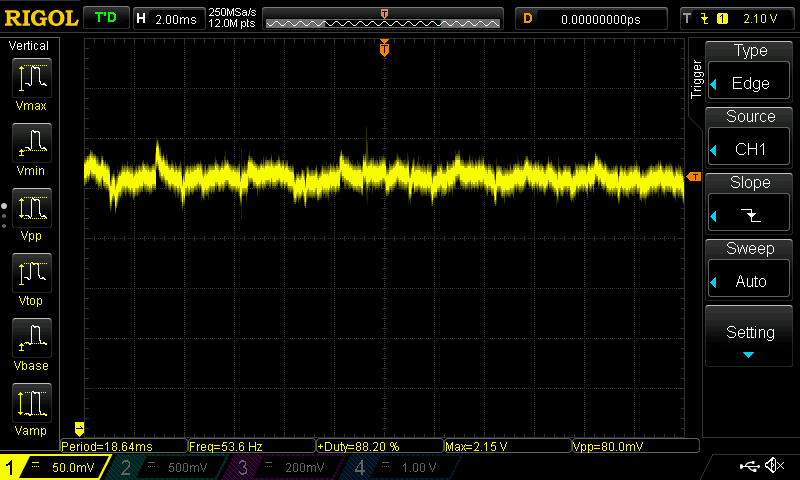Click the measurement page indicator dots

click(4, 215)
